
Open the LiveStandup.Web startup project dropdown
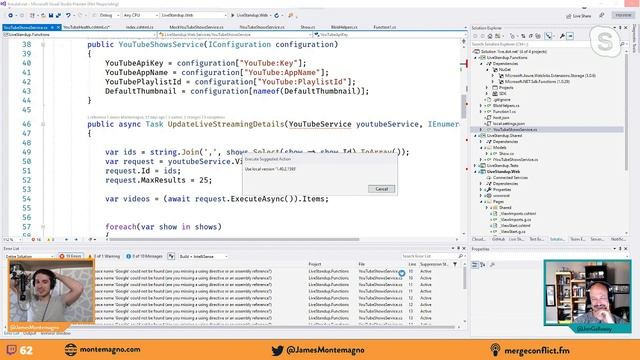pos(193,16)
